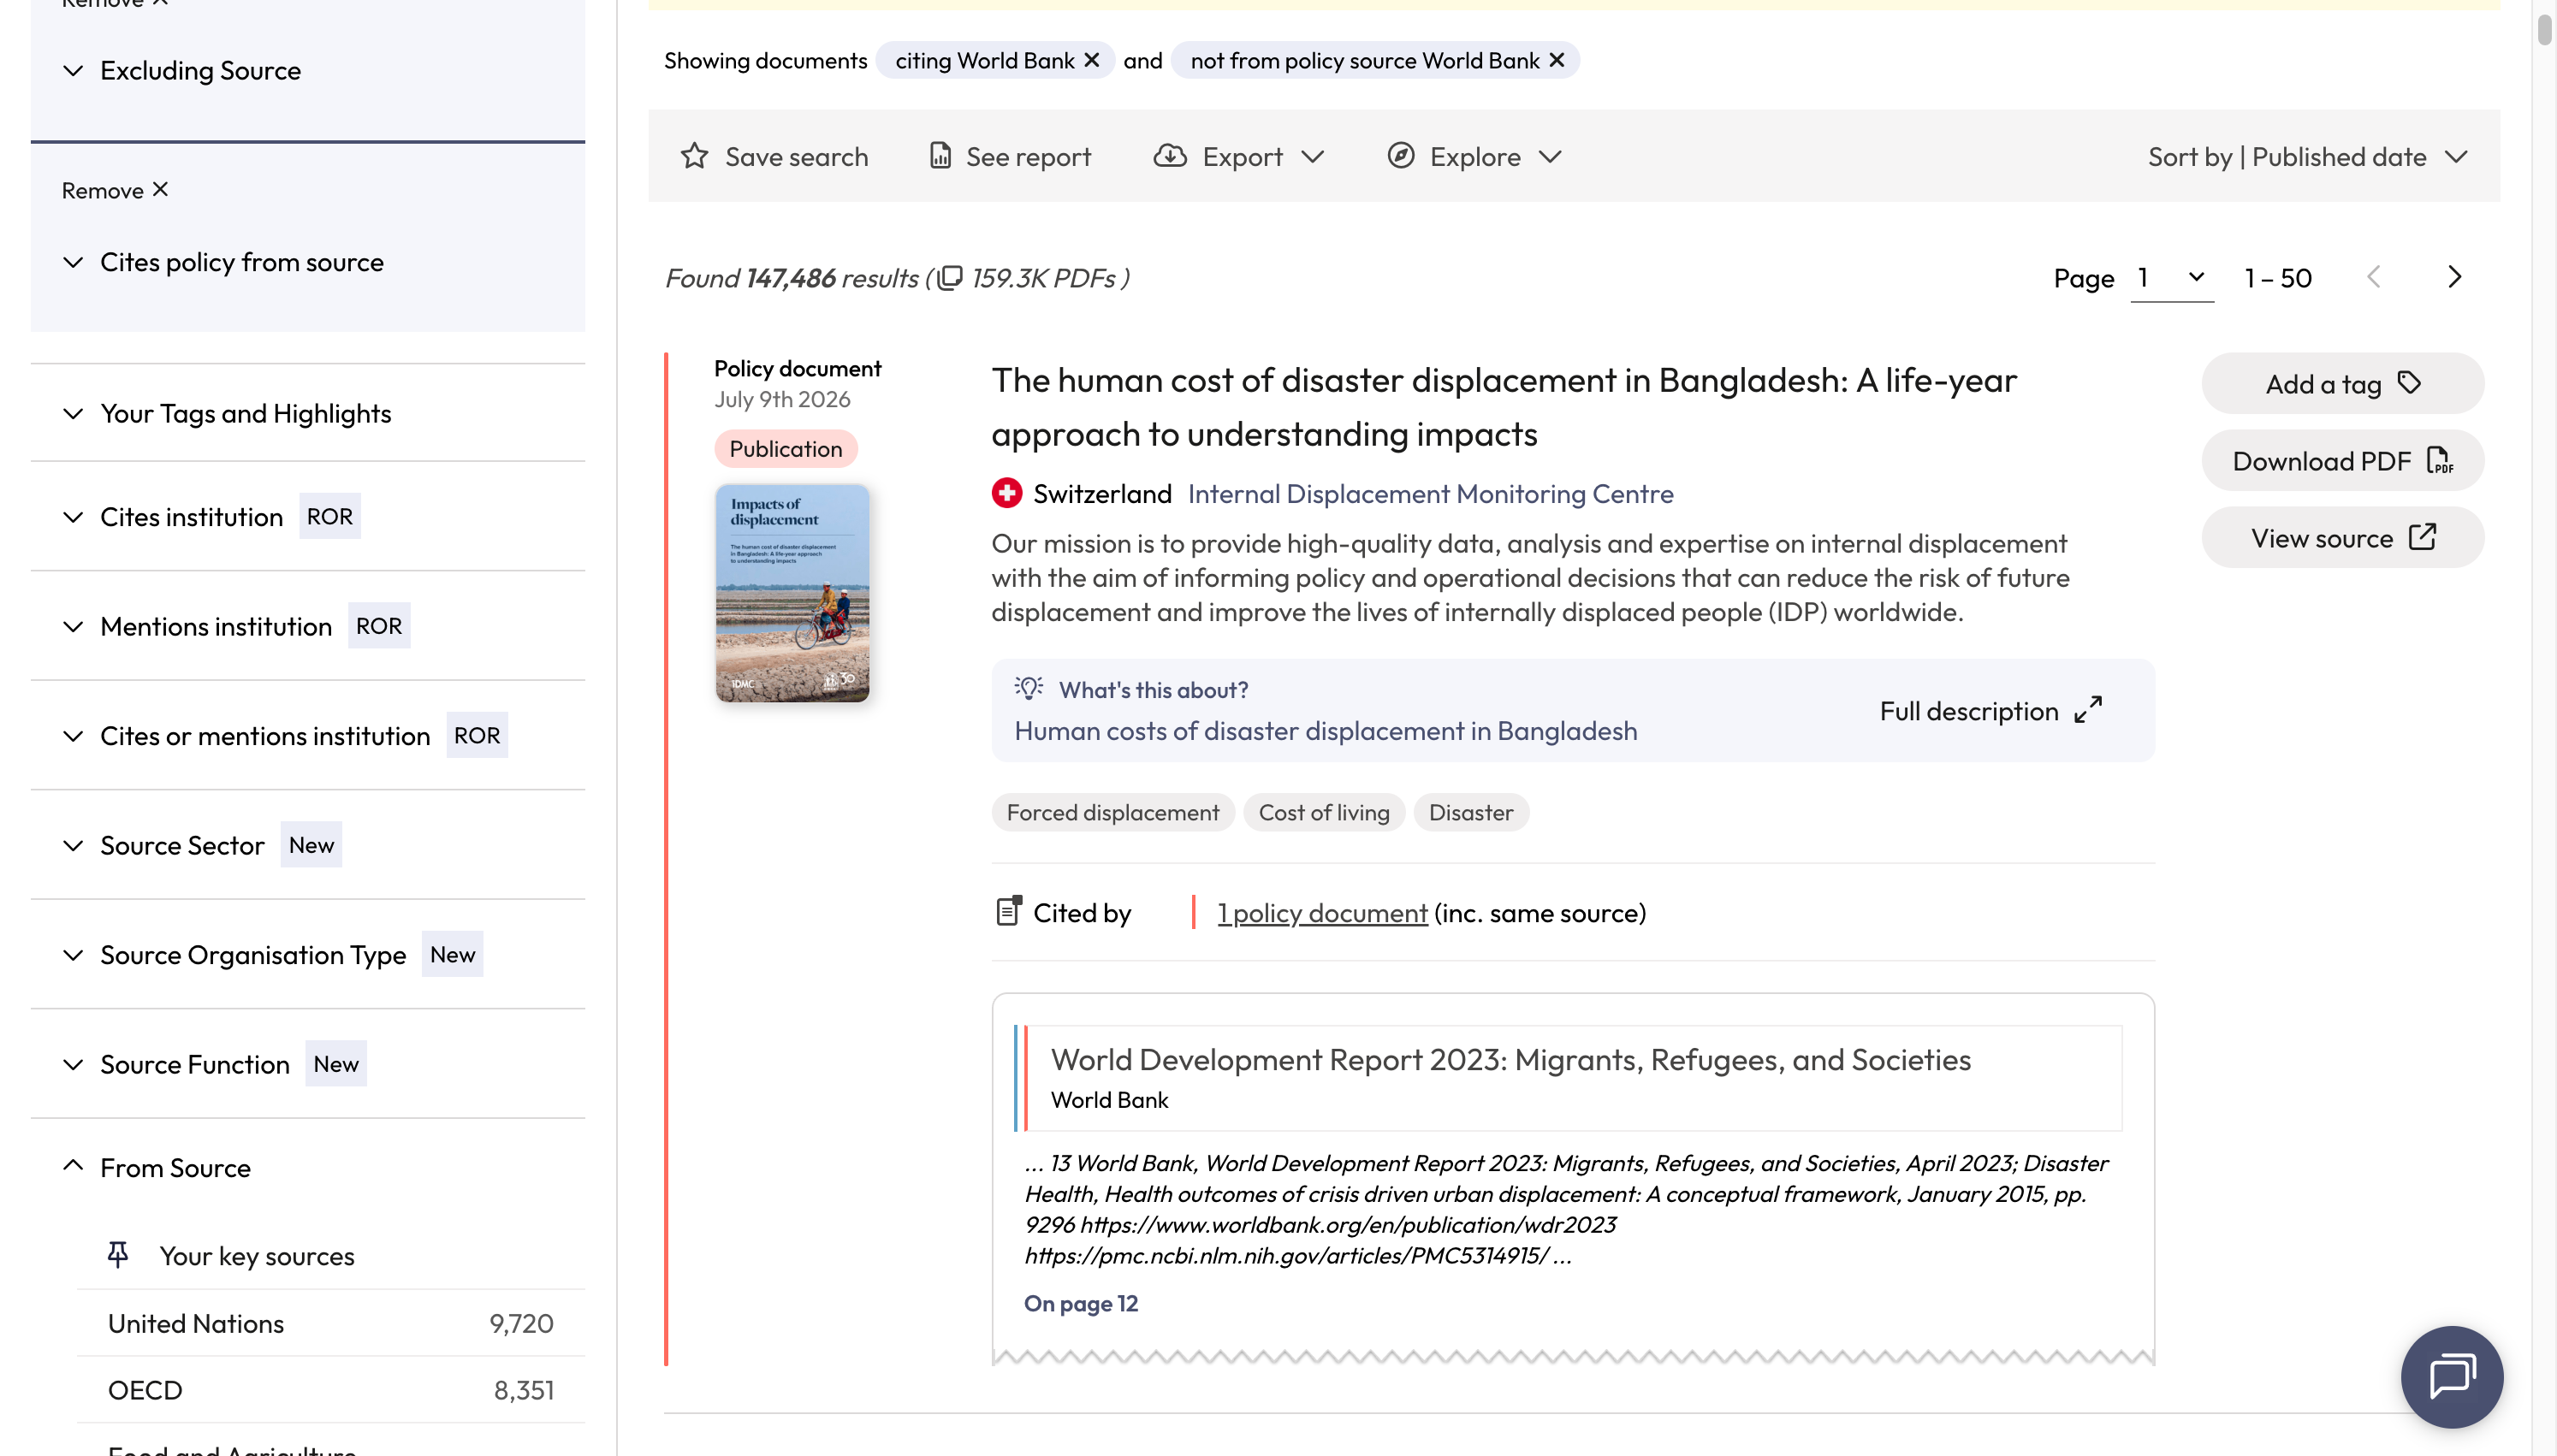
Task: Expand Full description
Action: click(x=1991, y=711)
